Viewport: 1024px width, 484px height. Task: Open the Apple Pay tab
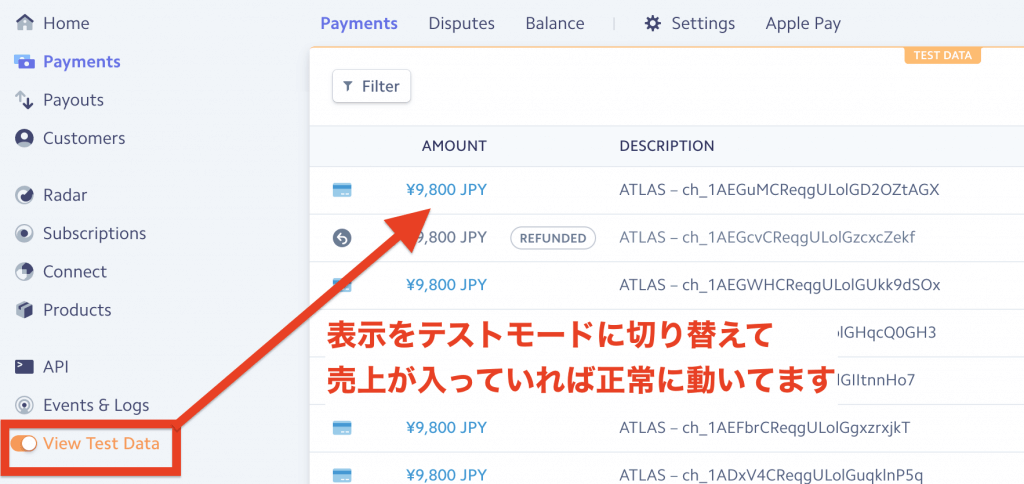click(803, 24)
